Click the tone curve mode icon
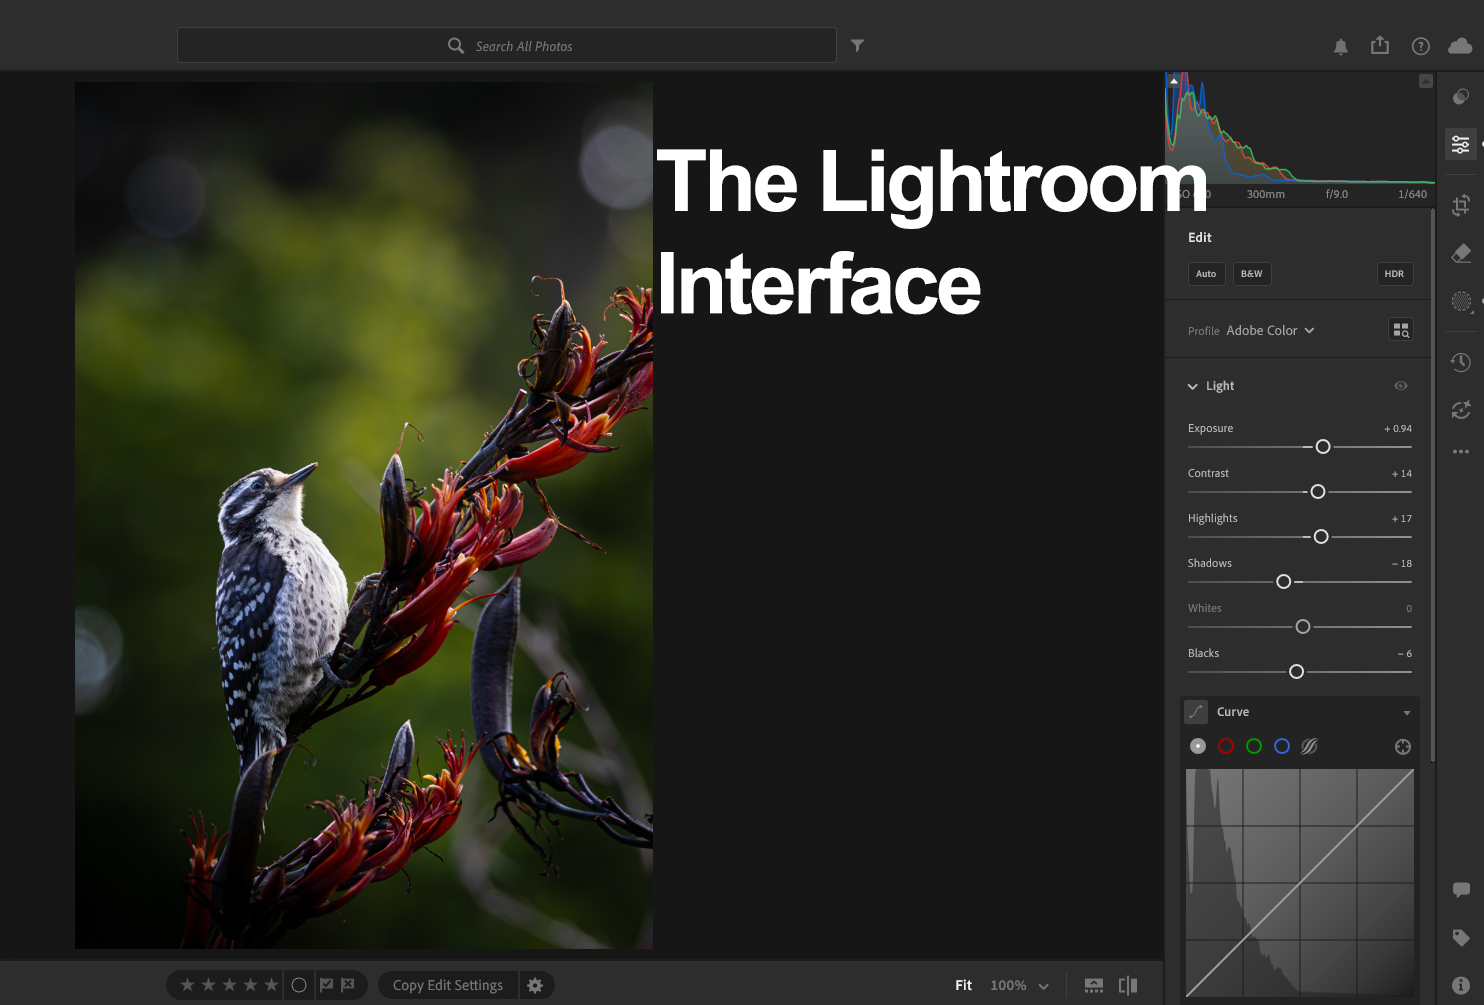 point(1196,712)
